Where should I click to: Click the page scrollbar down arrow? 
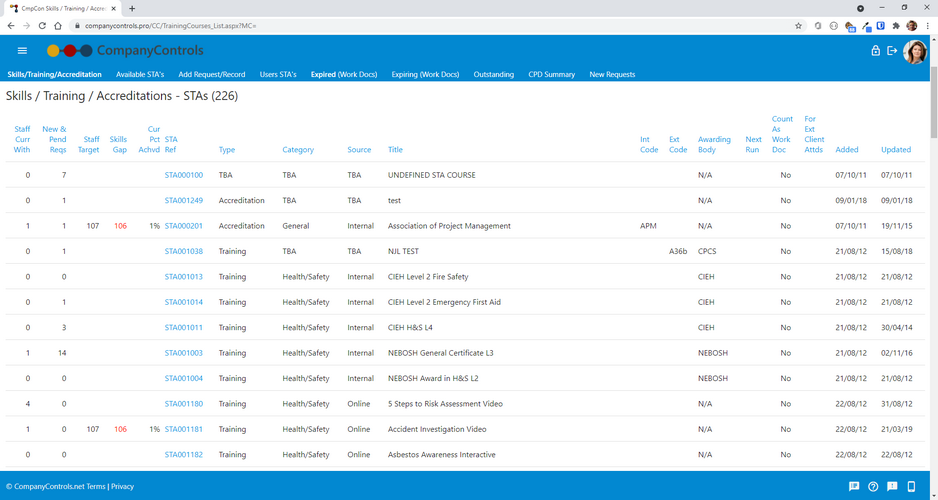(934, 495)
